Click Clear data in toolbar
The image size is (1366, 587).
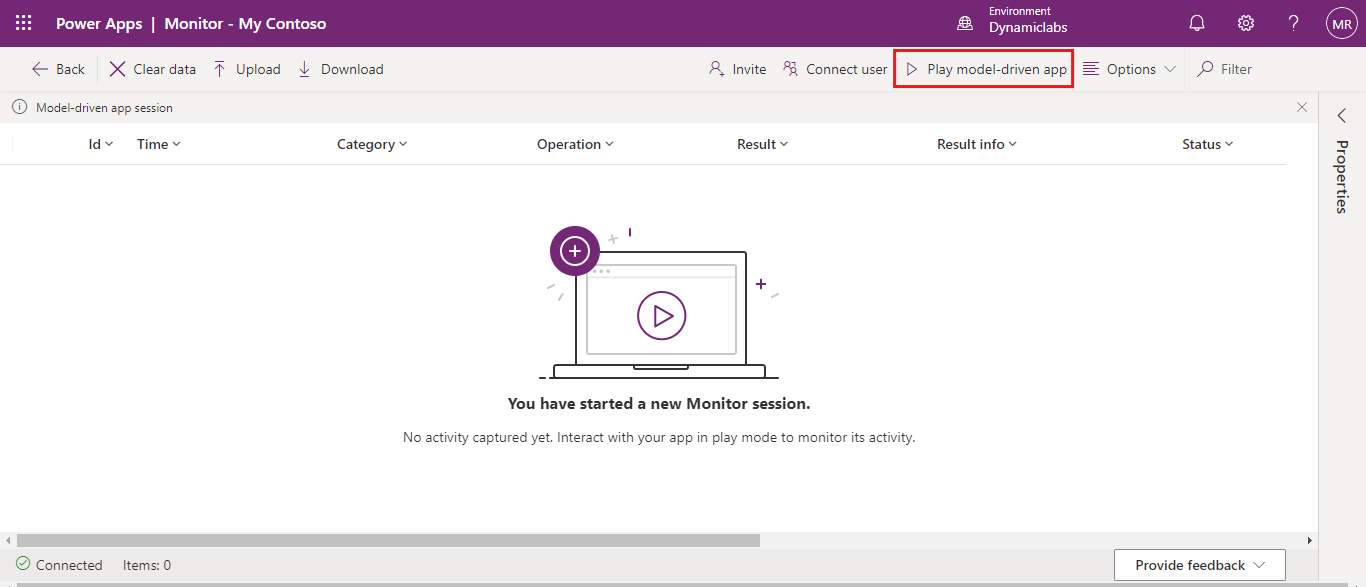(x=153, y=69)
